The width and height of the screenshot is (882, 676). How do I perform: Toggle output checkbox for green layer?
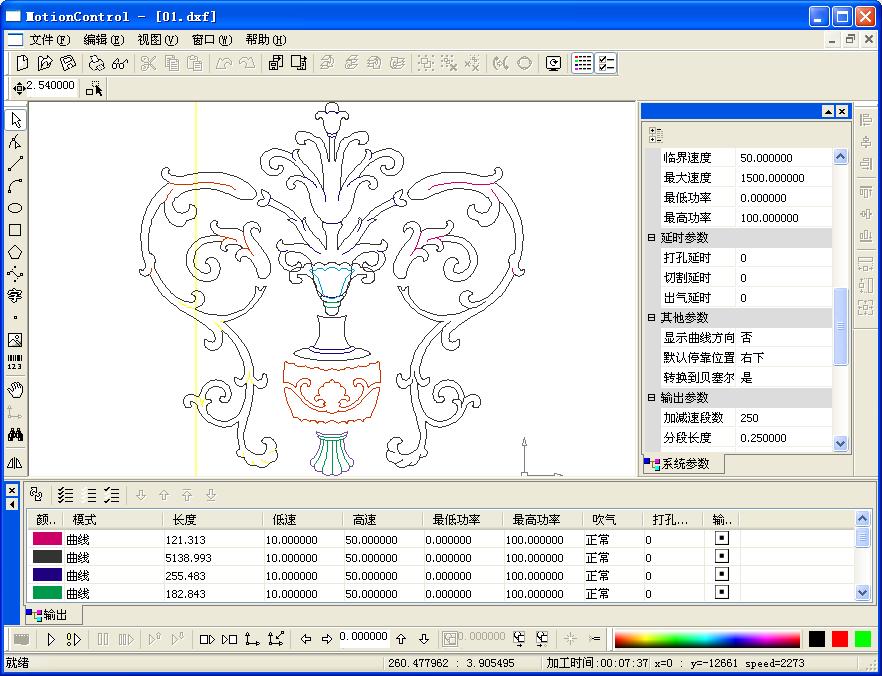pyautogui.click(x=722, y=592)
